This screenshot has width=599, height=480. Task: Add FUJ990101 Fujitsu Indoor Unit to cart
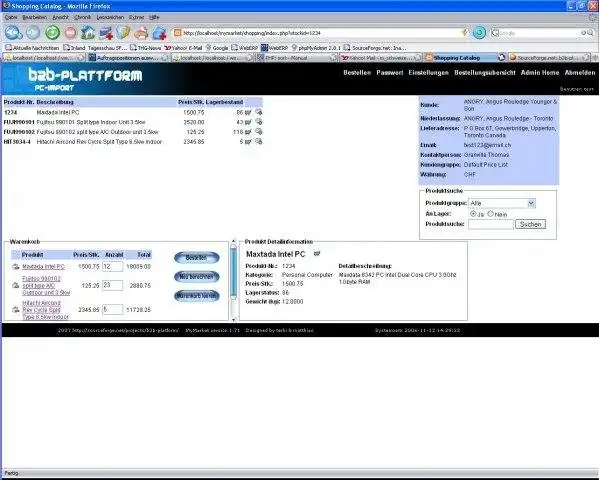[248, 122]
